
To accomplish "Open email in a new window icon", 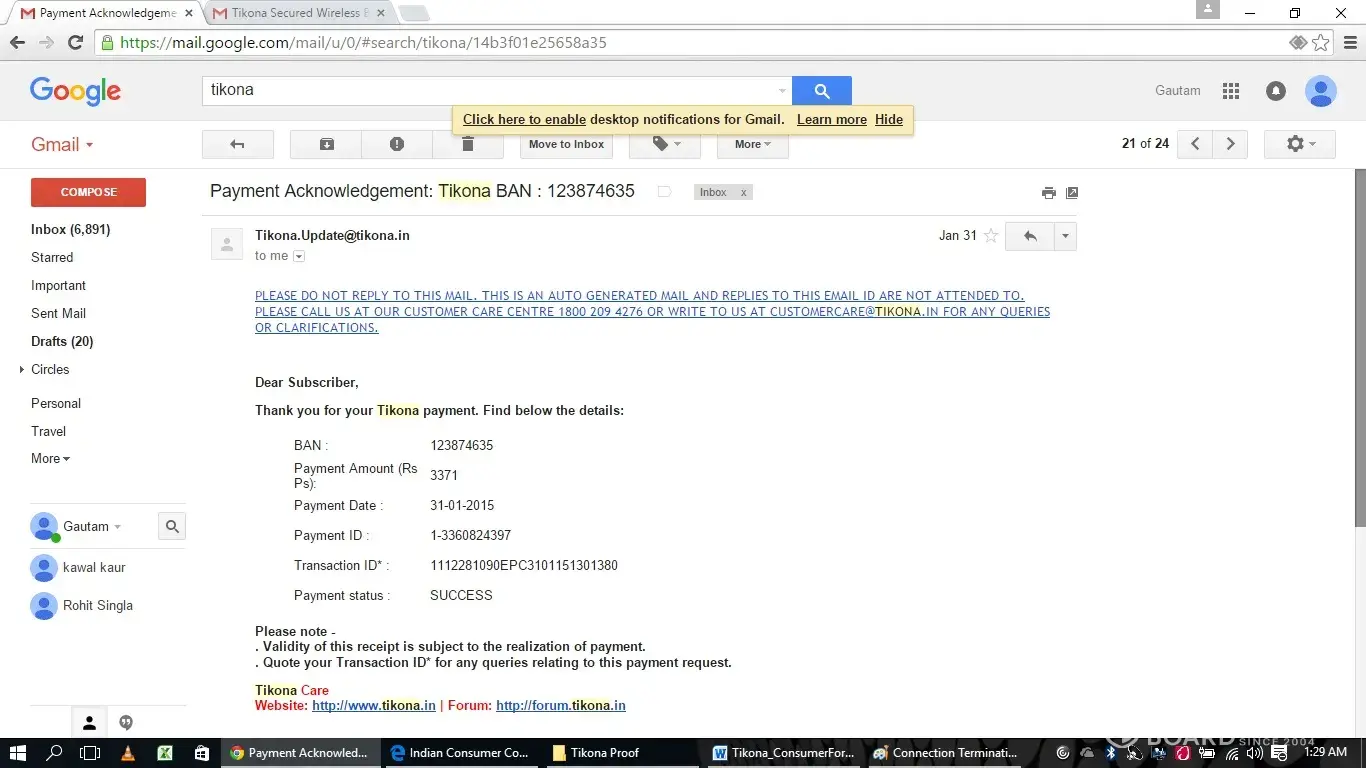I will [x=1072, y=193].
